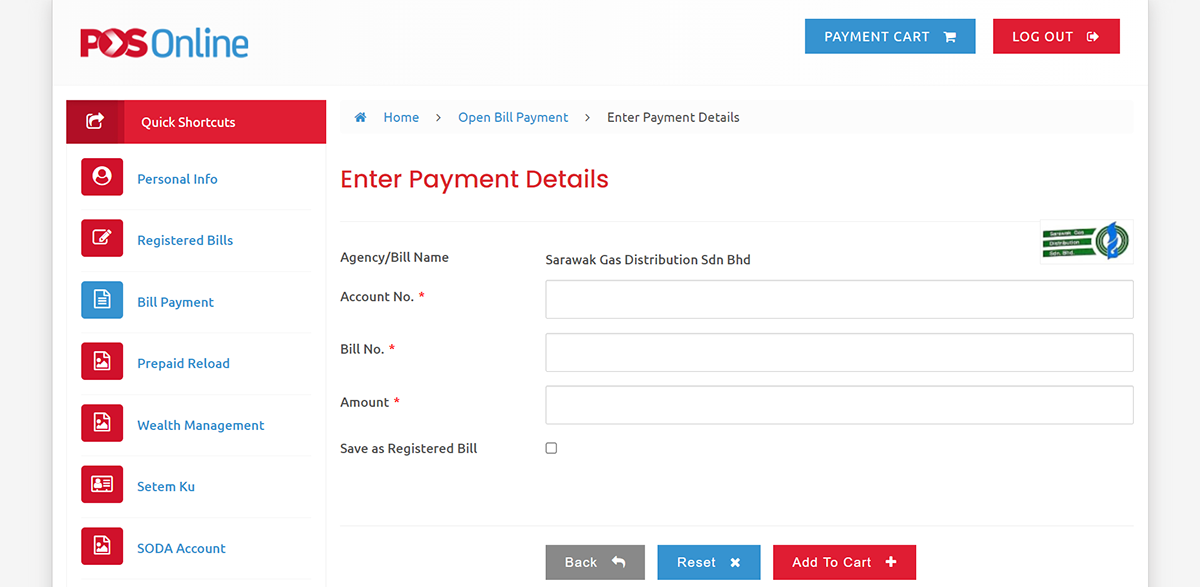Go Back to previous page
Image resolution: width=1200 pixels, height=587 pixels.
(595, 562)
